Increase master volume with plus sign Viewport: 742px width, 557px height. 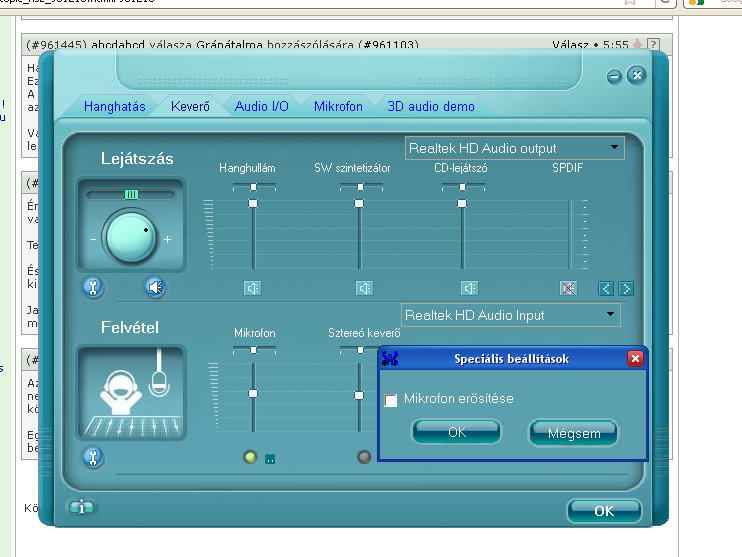click(x=168, y=239)
